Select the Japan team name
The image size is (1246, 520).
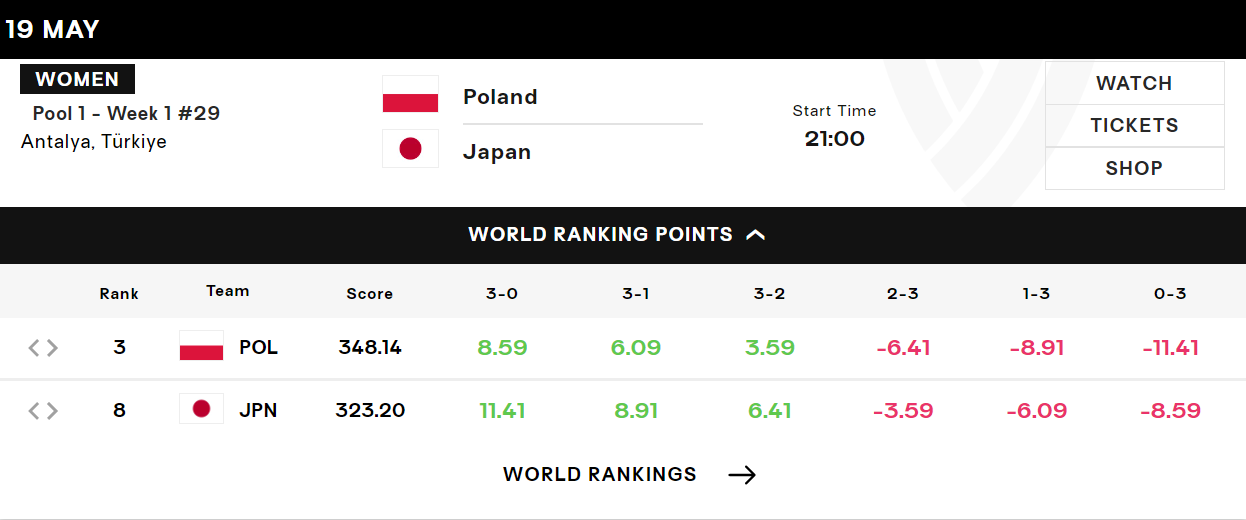[x=497, y=152]
